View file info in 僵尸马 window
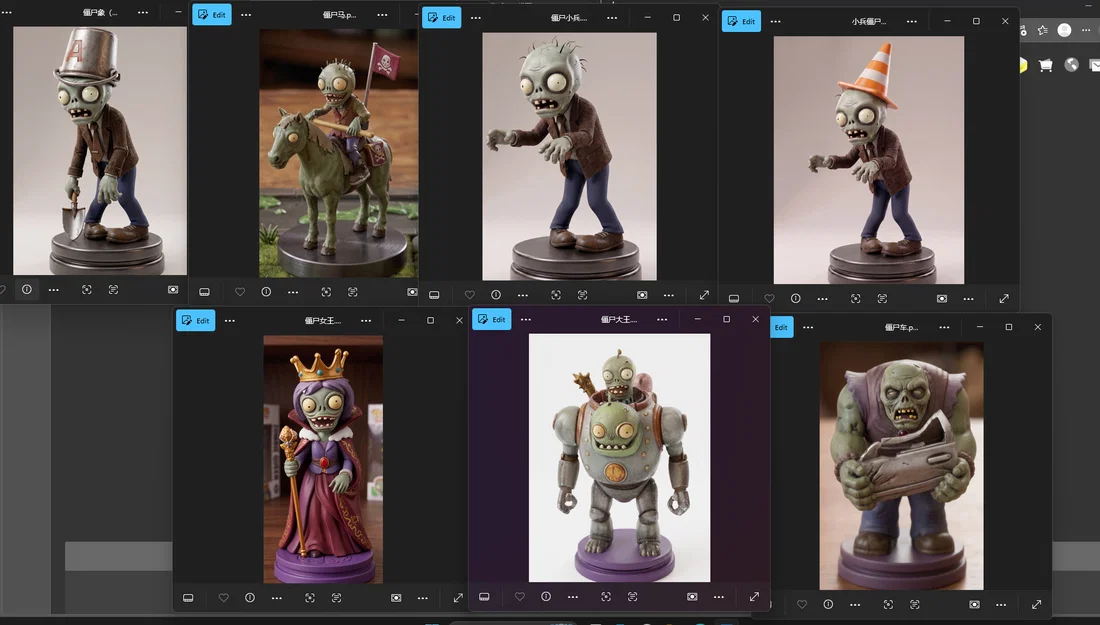1100x625 pixels. coord(266,292)
